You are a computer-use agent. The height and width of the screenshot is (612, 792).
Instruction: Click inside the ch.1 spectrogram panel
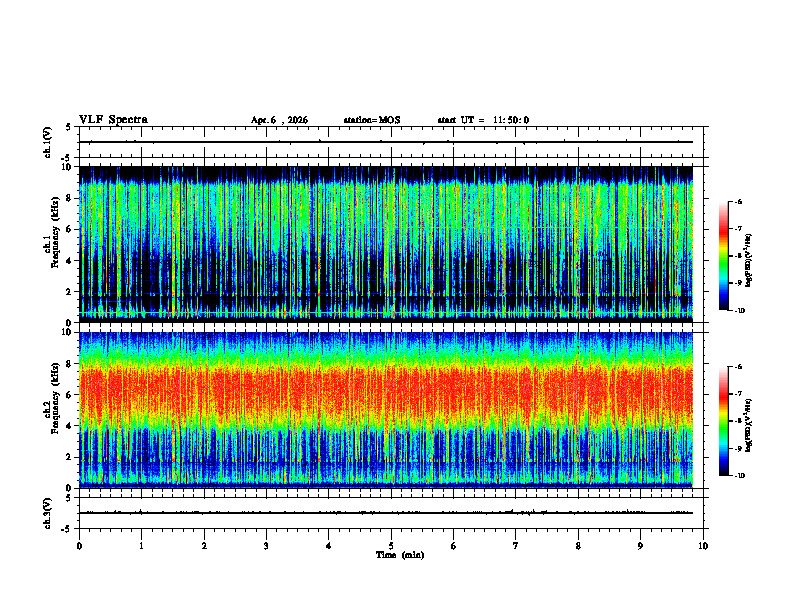[x=386, y=244]
